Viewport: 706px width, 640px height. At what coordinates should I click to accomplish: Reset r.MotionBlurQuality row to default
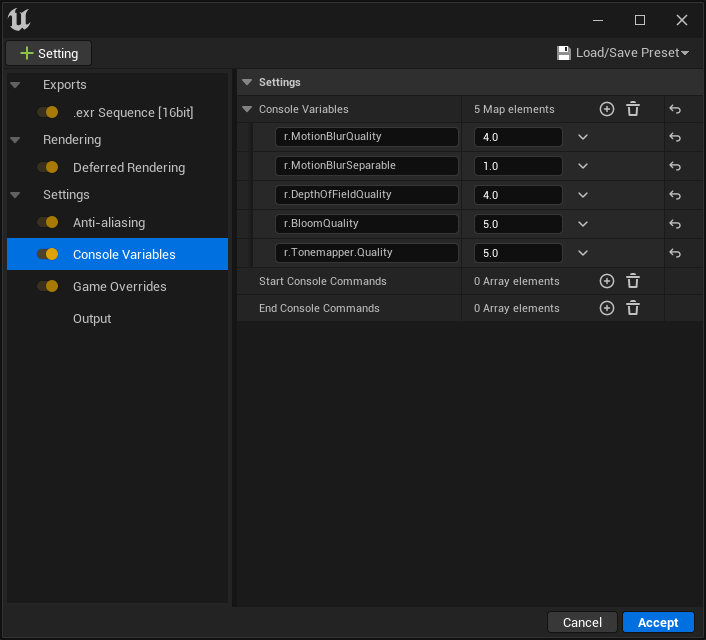pyautogui.click(x=675, y=137)
